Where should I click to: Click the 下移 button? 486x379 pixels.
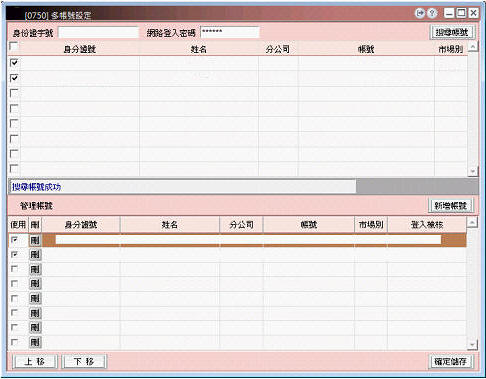point(84,361)
